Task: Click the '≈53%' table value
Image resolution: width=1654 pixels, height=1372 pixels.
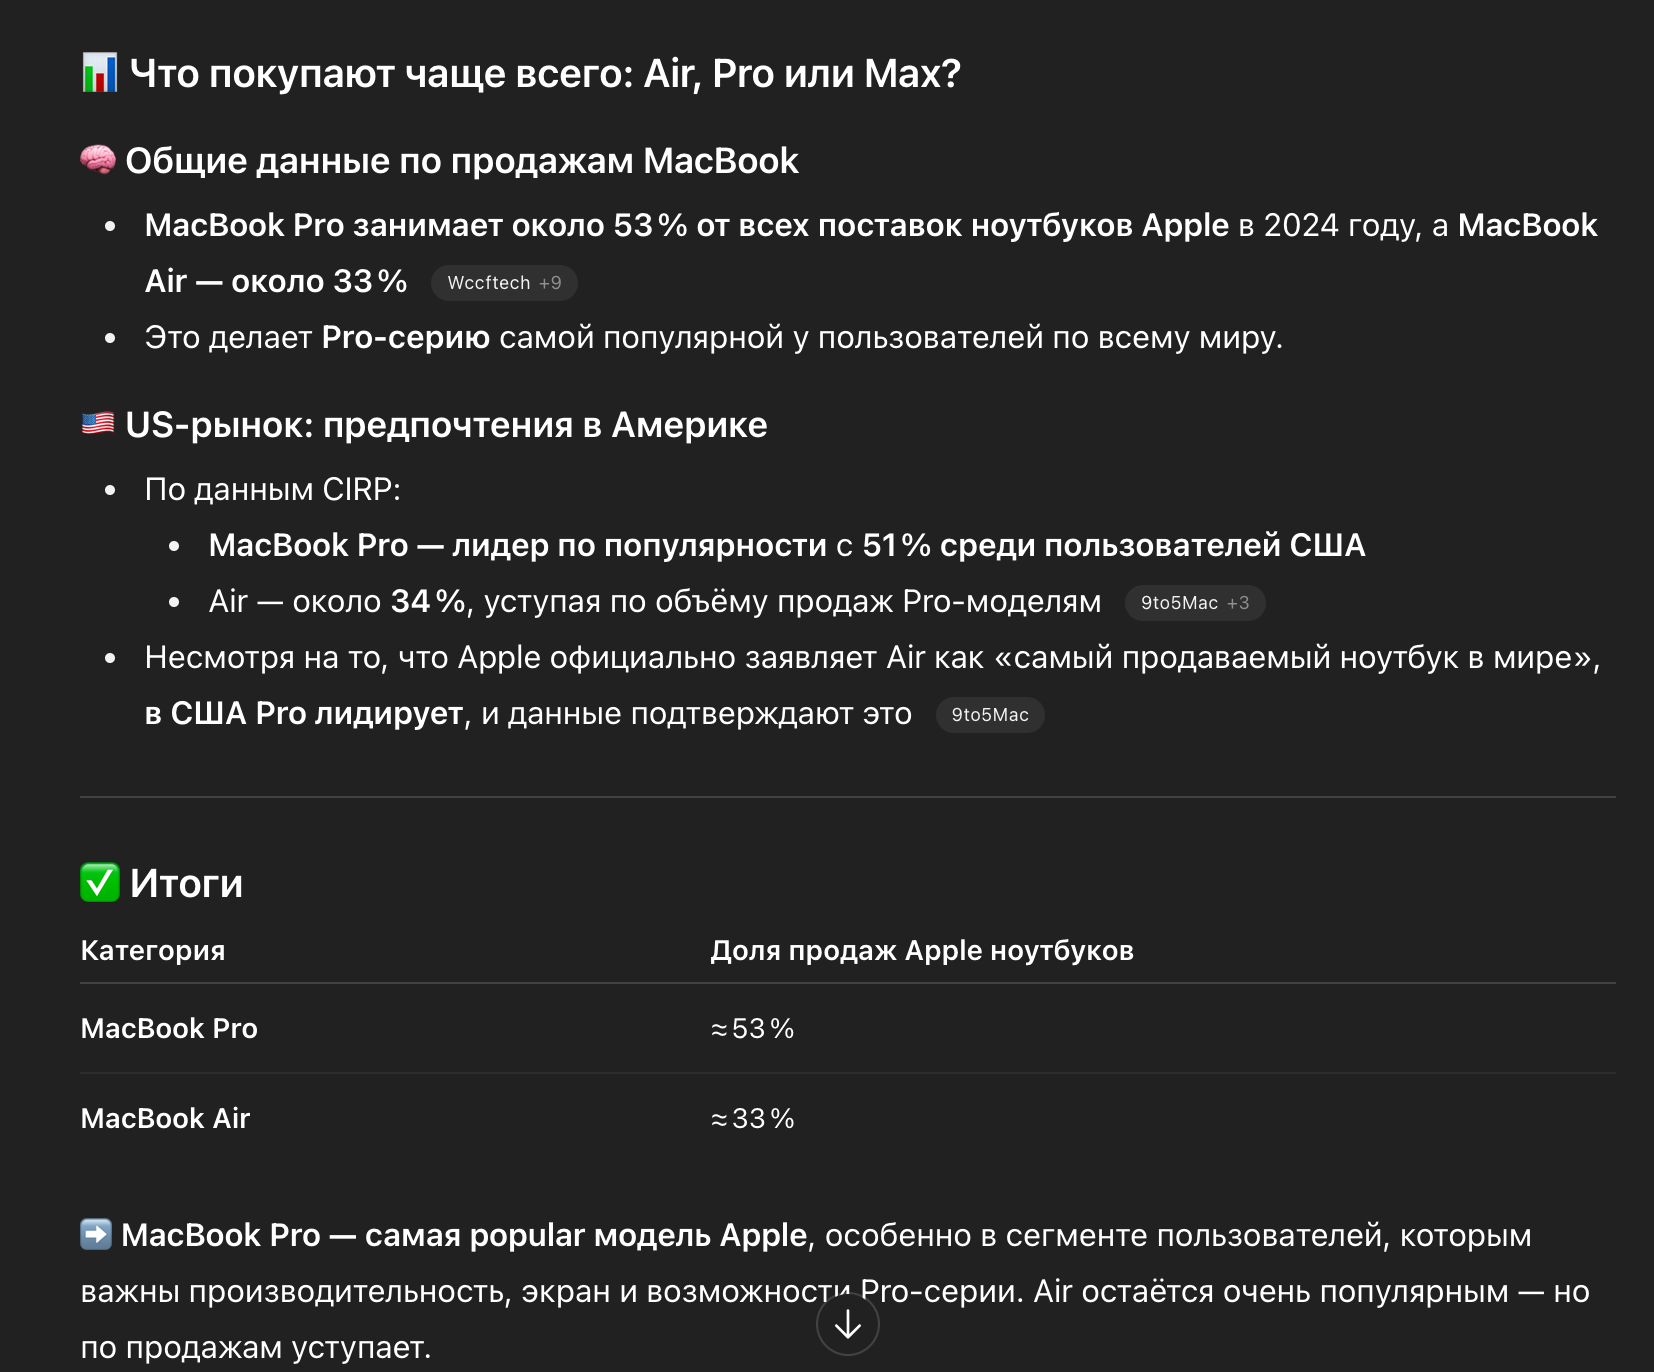Action: pos(752,1028)
